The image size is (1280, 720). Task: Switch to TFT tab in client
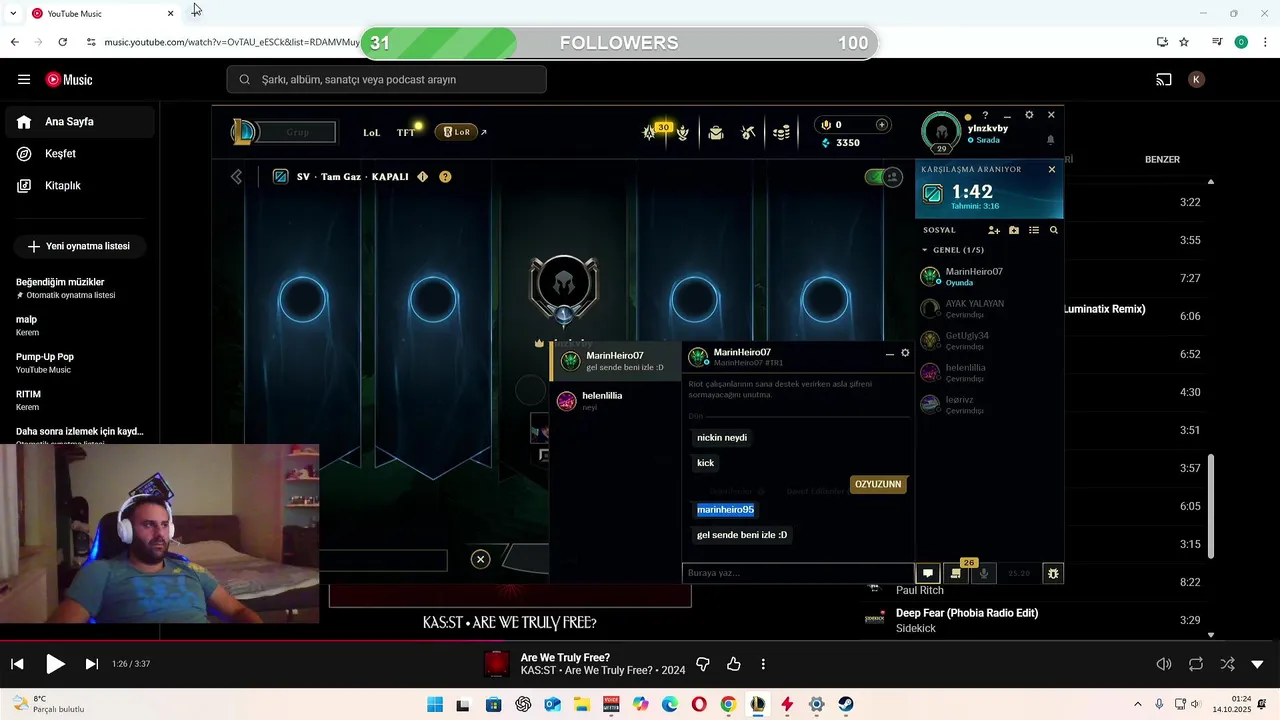coord(406,132)
